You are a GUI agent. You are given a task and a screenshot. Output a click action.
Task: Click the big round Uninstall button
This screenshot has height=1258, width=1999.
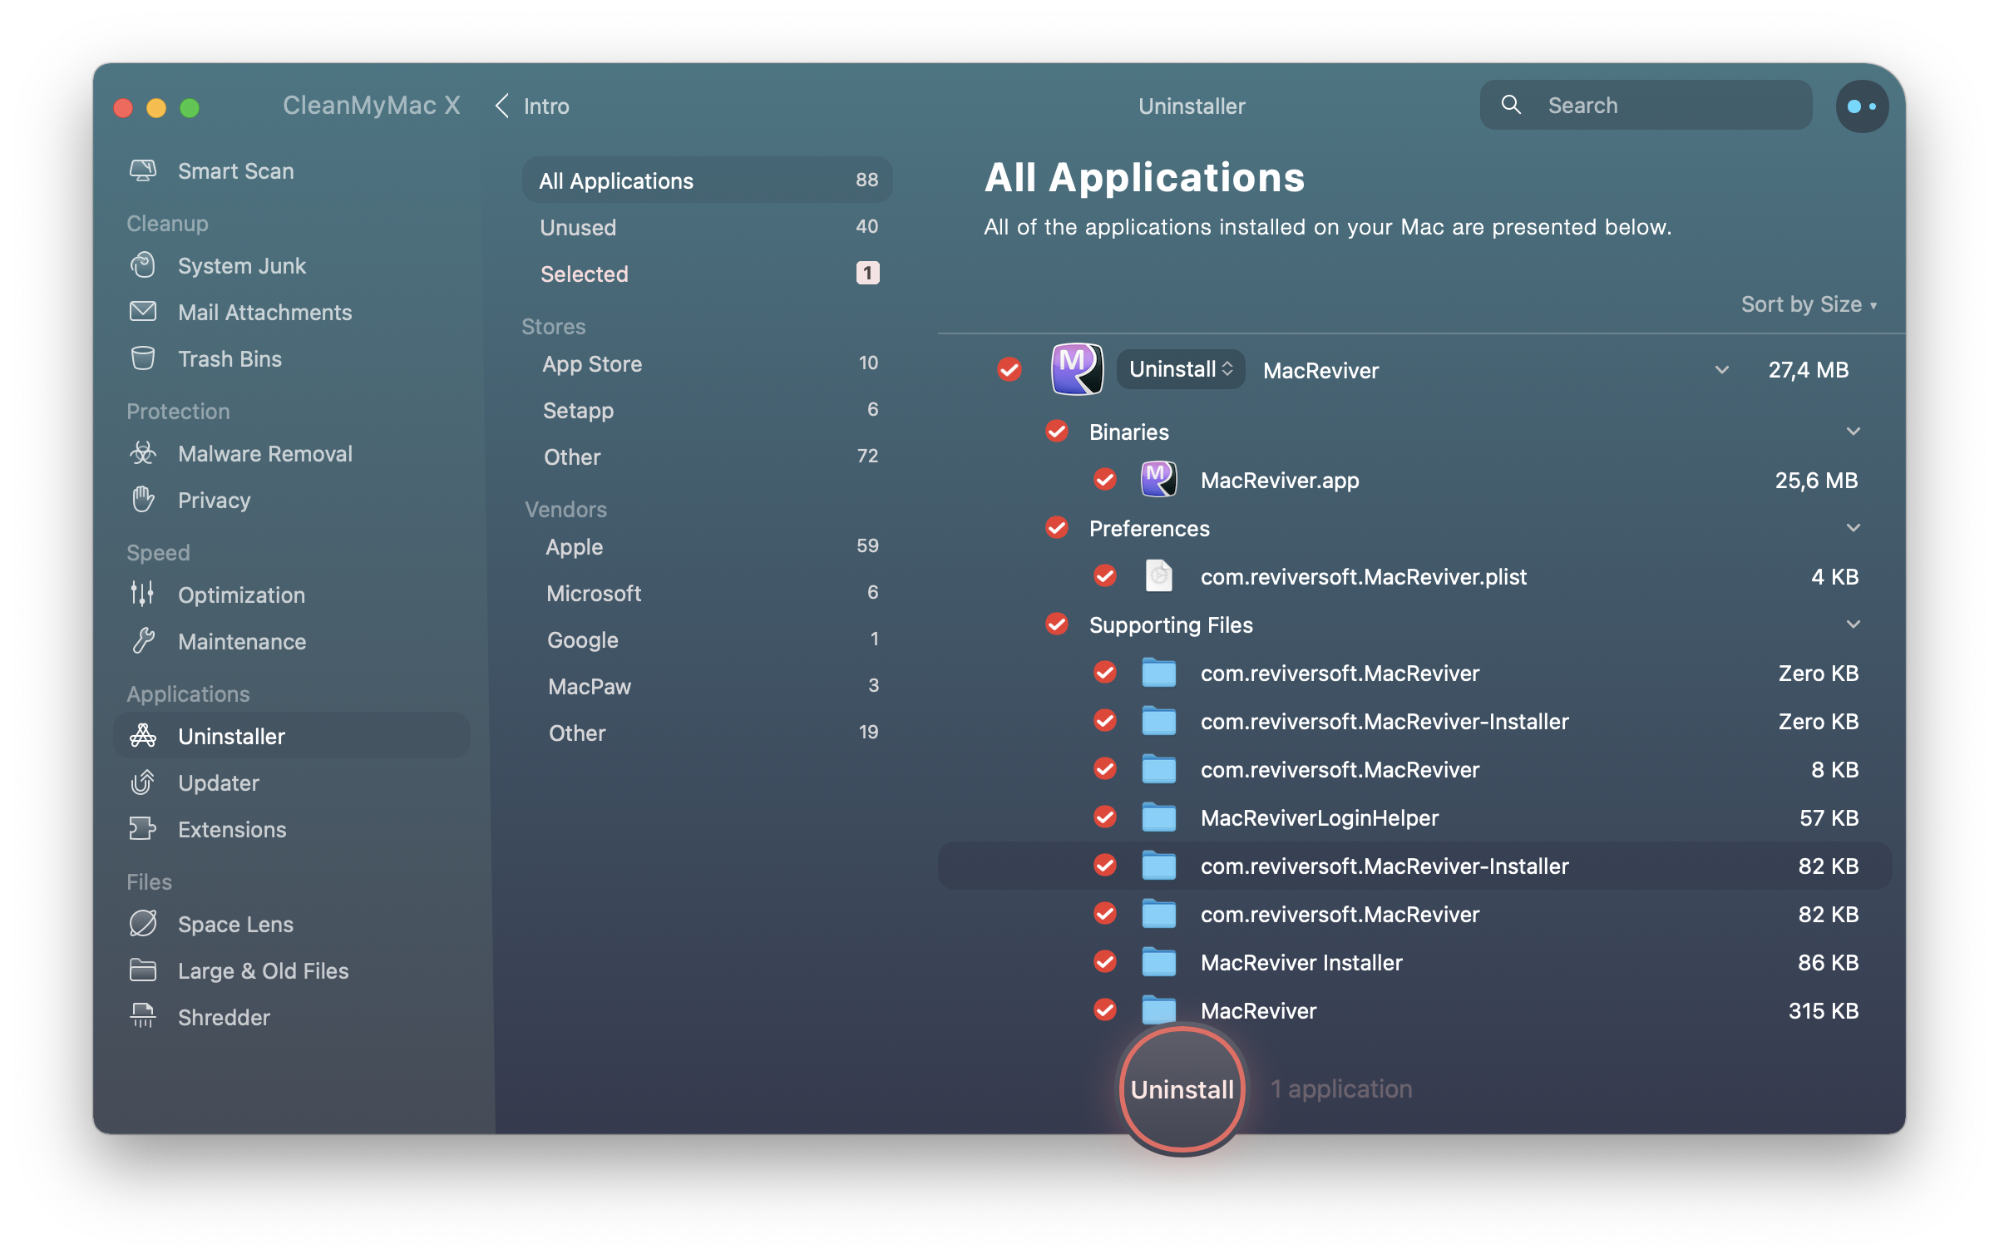click(1182, 1089)
